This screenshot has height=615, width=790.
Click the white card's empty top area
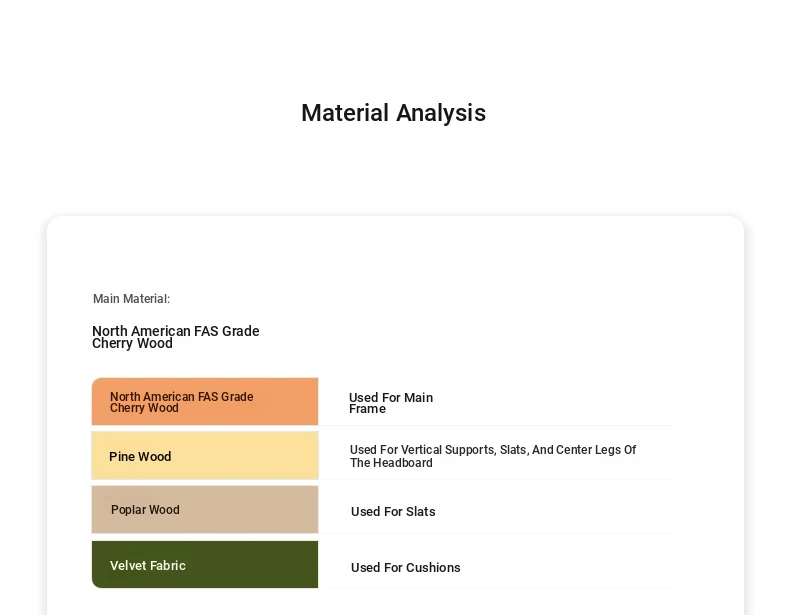(x=395, y=247)
